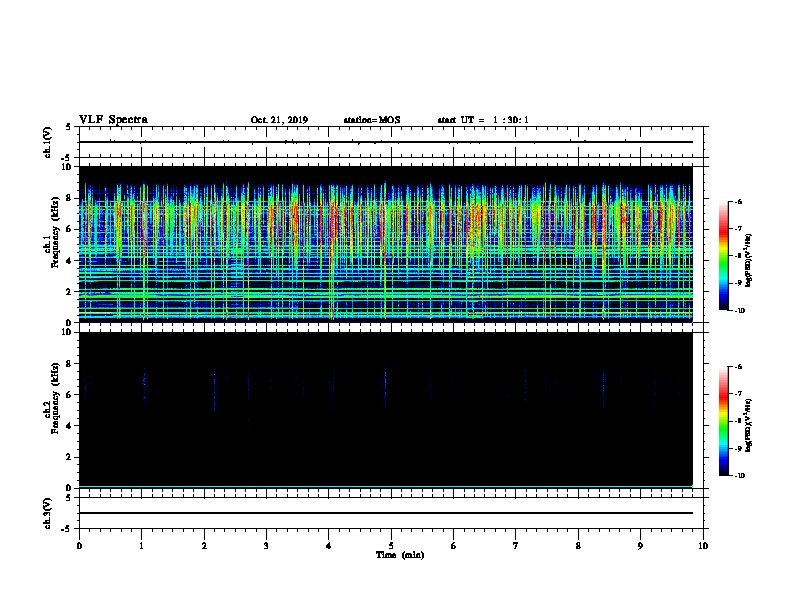
Task: Click the "2" tick on the time axis
Action: (x=204, y=545)
